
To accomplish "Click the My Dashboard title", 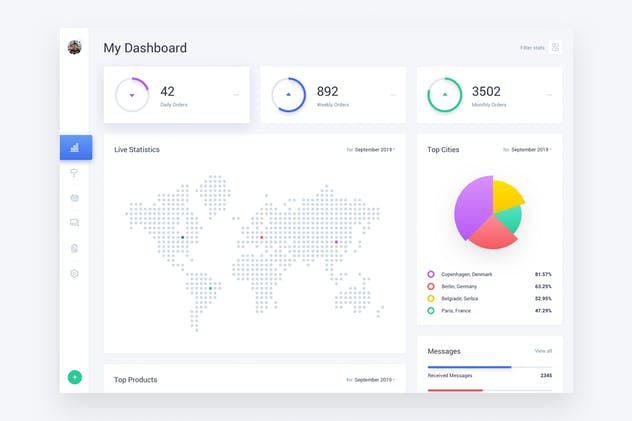I will [145, 48].
